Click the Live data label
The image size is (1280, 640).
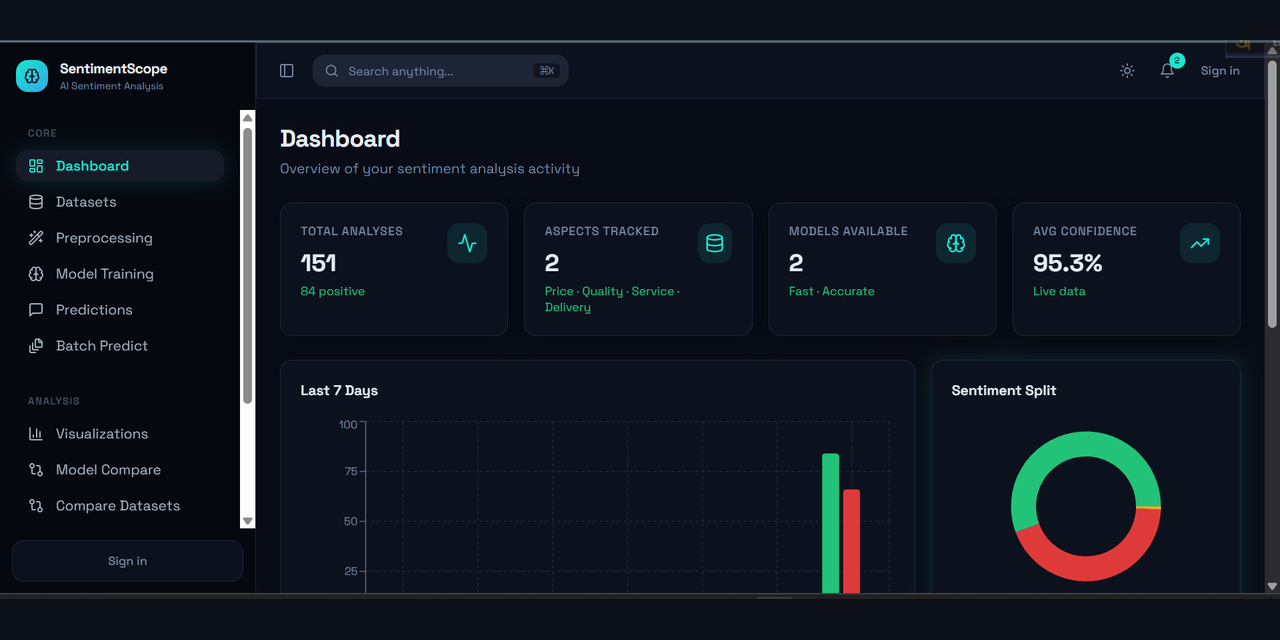(x=1059, y=291)
